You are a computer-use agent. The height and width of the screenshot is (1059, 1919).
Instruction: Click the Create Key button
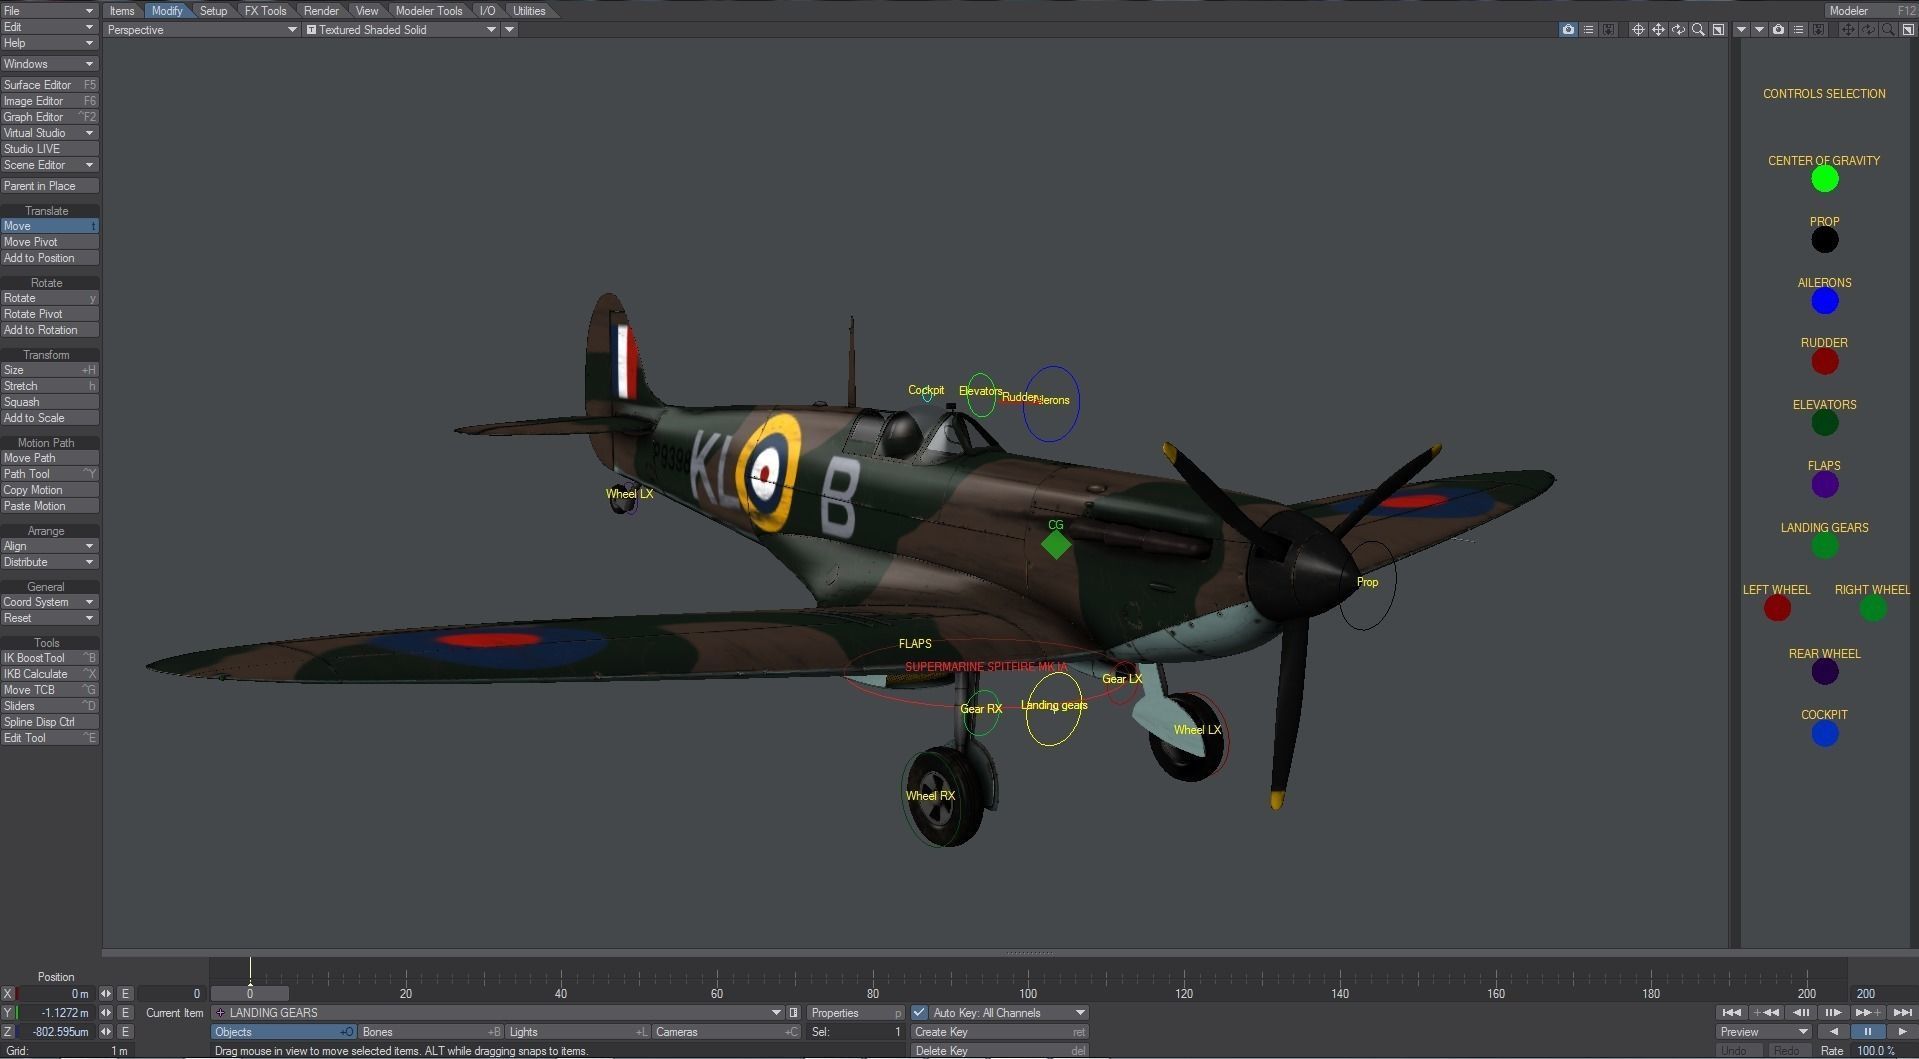[x=999, y=1032]
